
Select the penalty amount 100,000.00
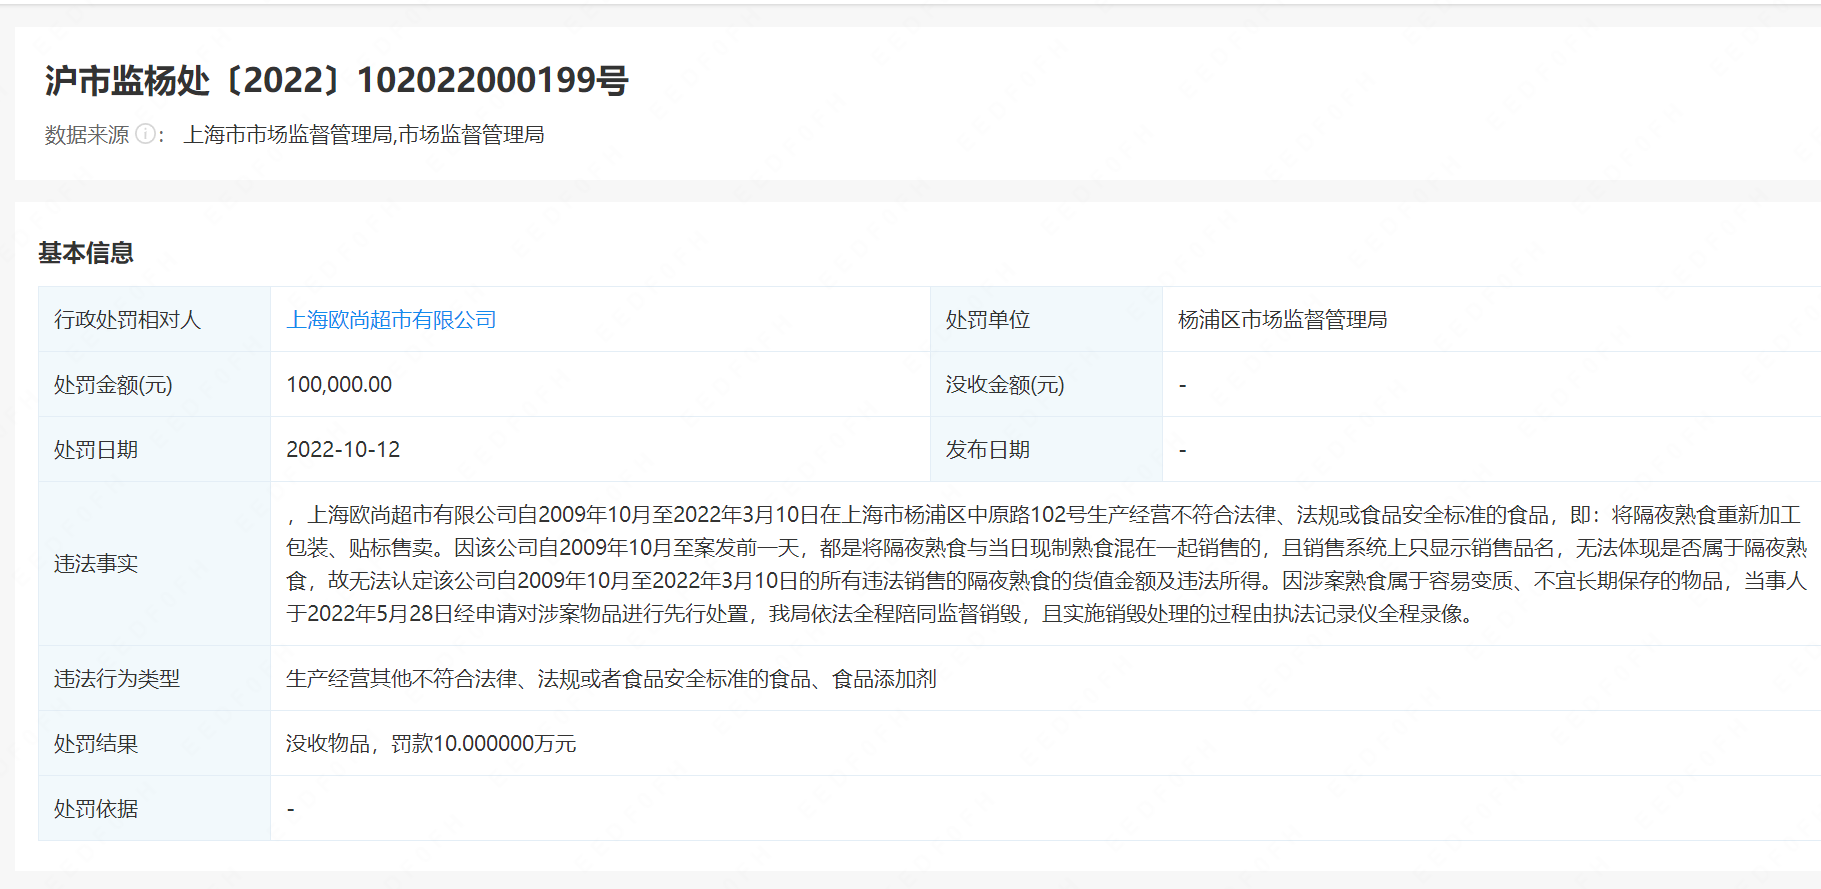coord(339,385)
